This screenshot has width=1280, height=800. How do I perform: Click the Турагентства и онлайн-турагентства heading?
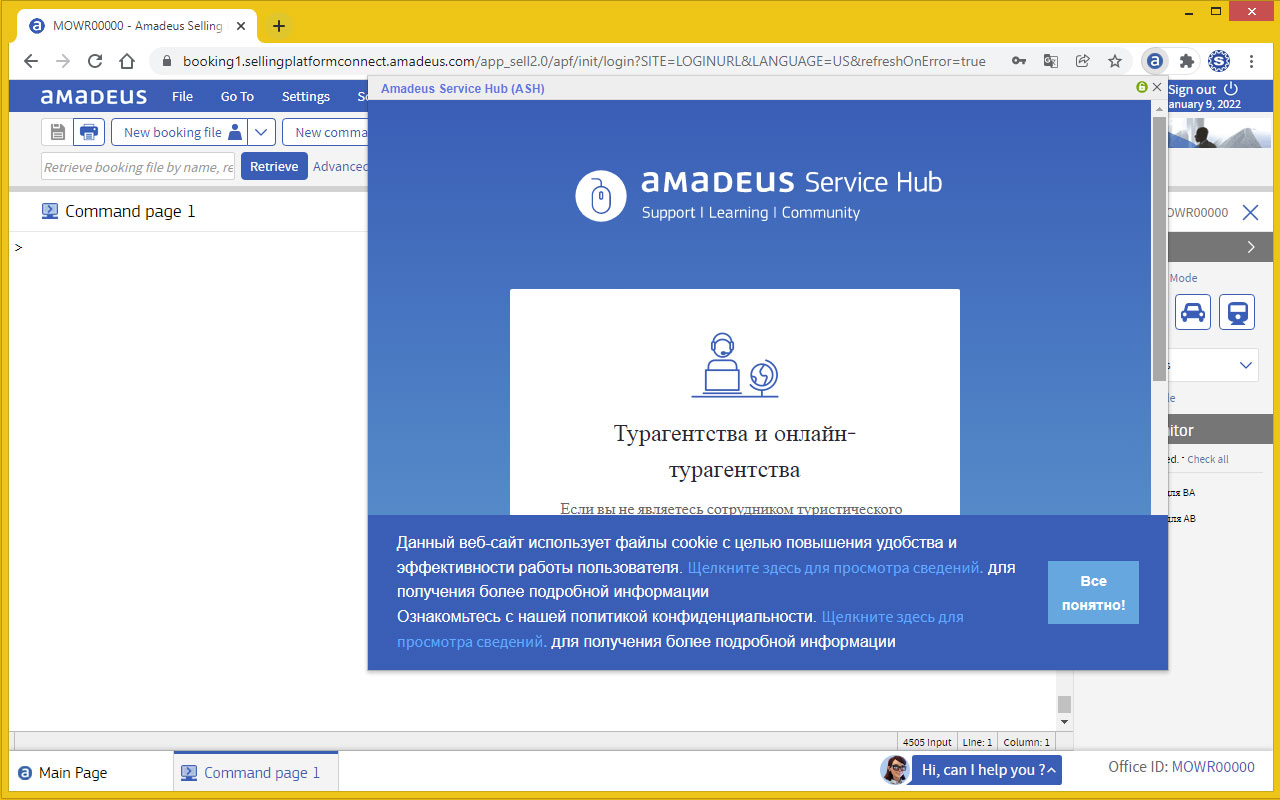734,451
